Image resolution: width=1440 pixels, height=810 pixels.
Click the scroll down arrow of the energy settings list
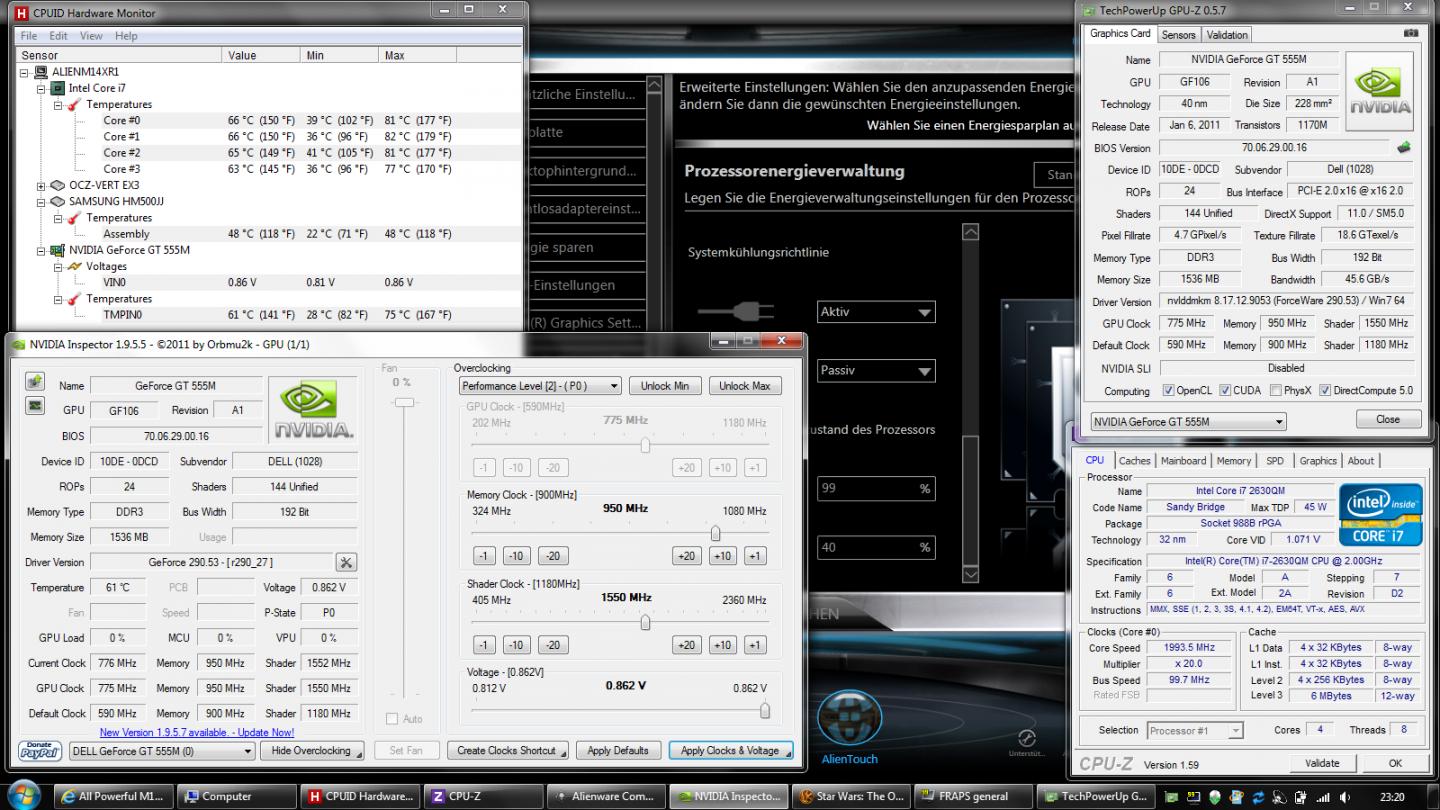(x=970, y=575)
